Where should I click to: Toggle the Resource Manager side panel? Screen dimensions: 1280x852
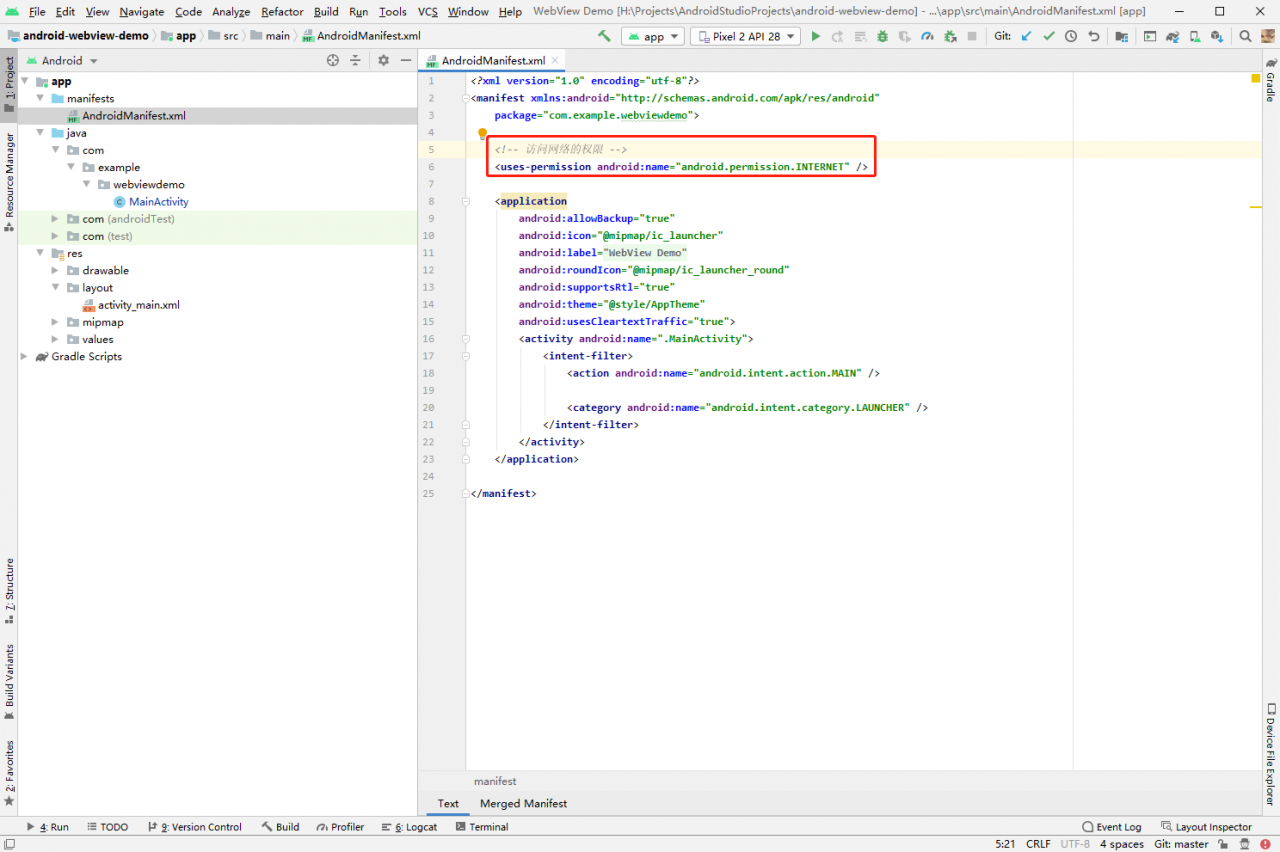[8, 181]
